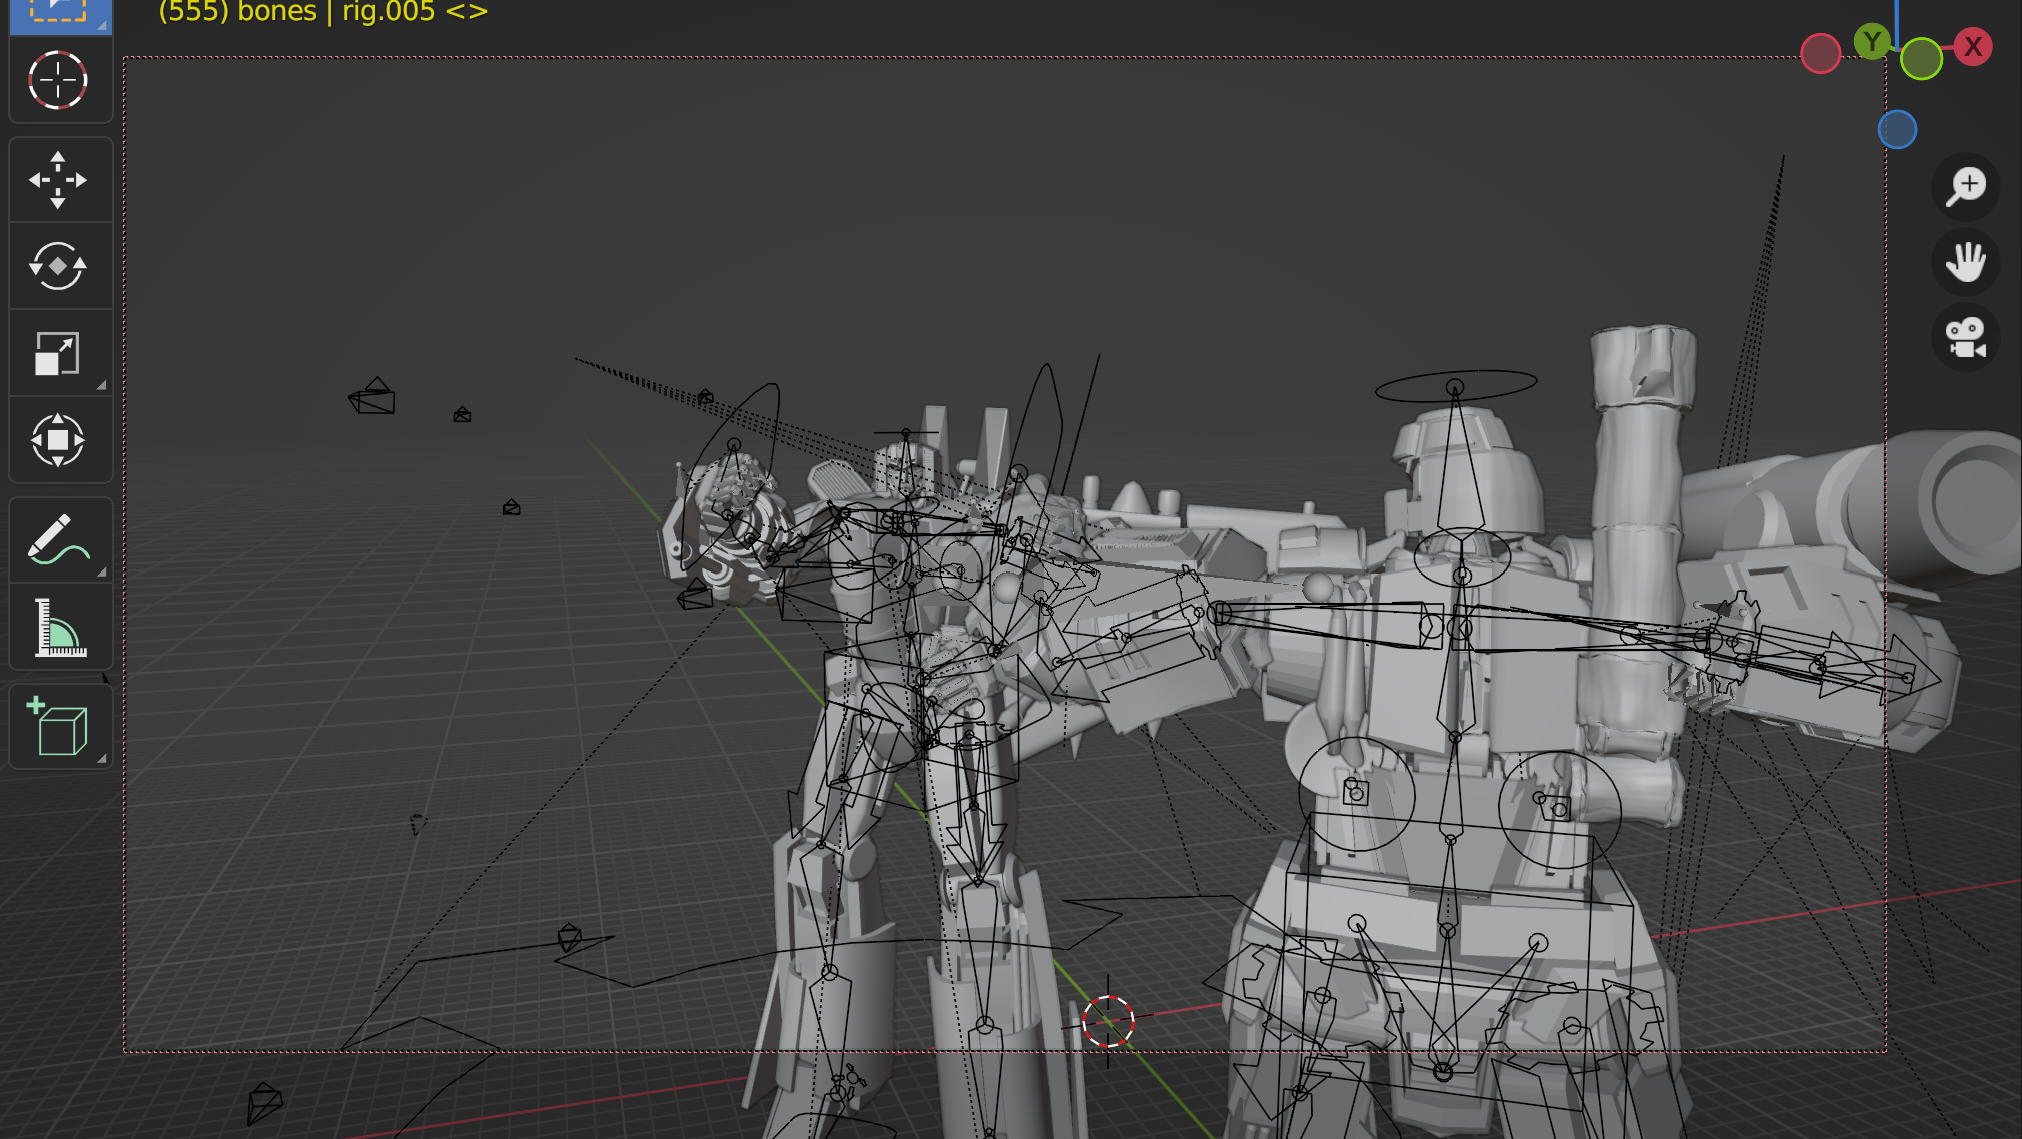Click the X axis on navigation gizmo
Image resolution: width=2022 pixels, height=1139 pixels.
pyautogui.click(x=1974, y=46)
